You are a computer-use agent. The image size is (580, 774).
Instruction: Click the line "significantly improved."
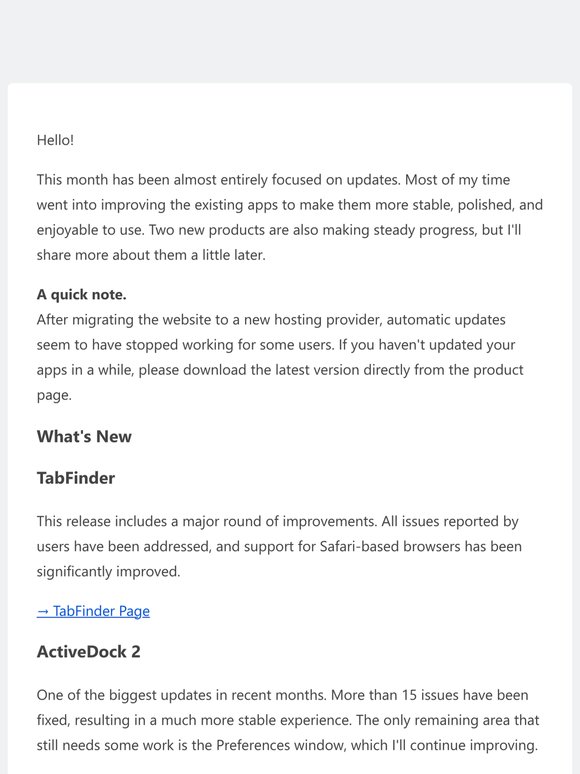[x=109, y=572]
